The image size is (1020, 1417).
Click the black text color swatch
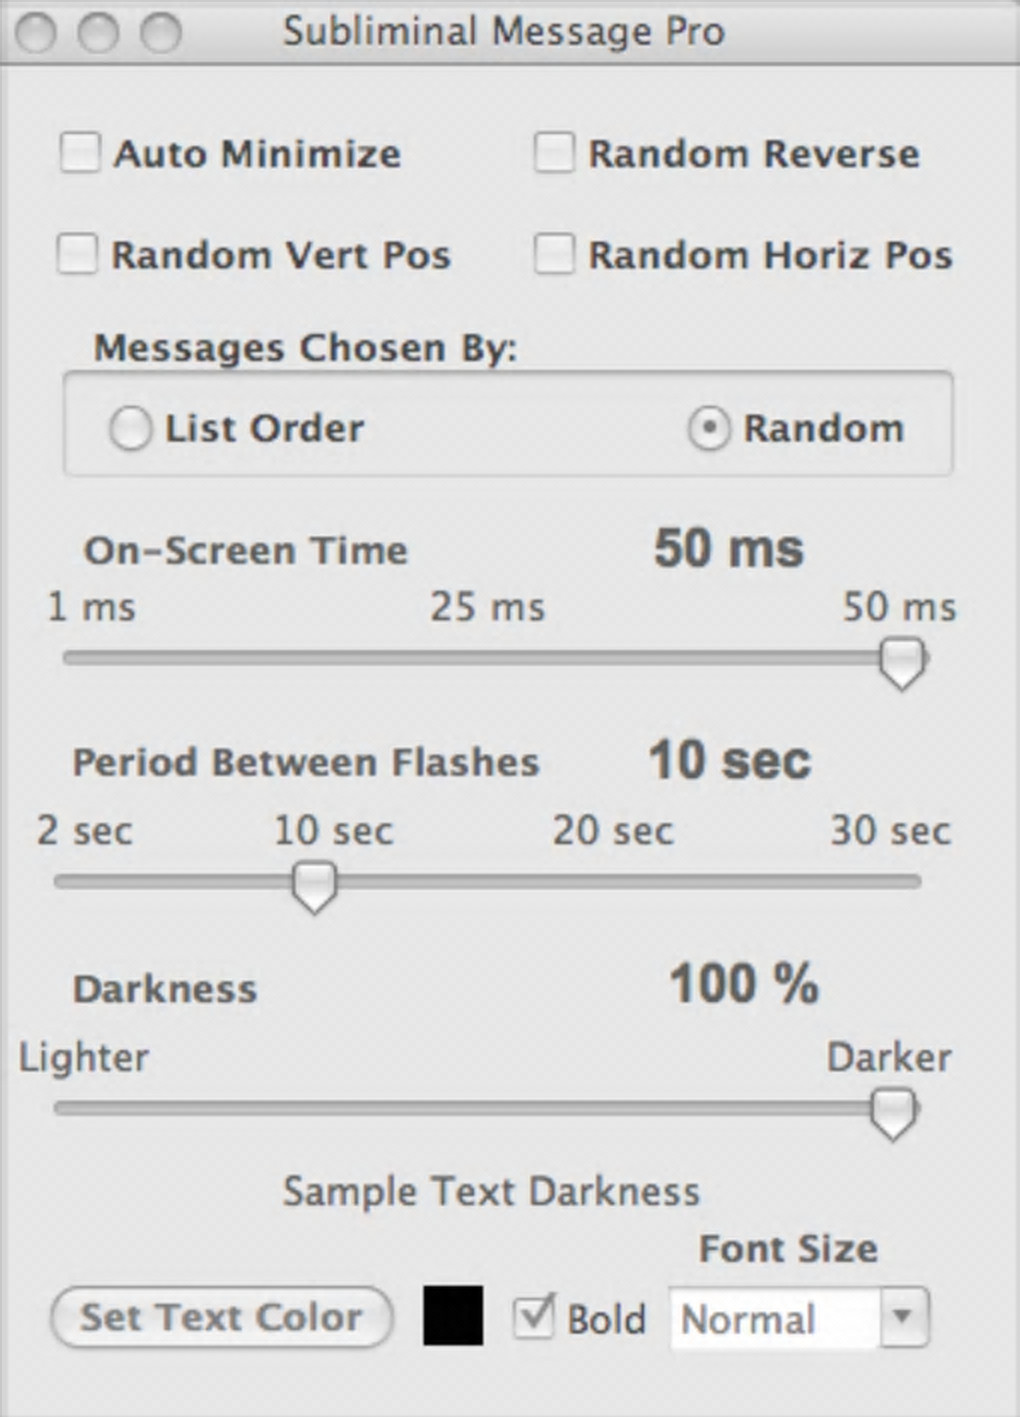point(453,1316)
